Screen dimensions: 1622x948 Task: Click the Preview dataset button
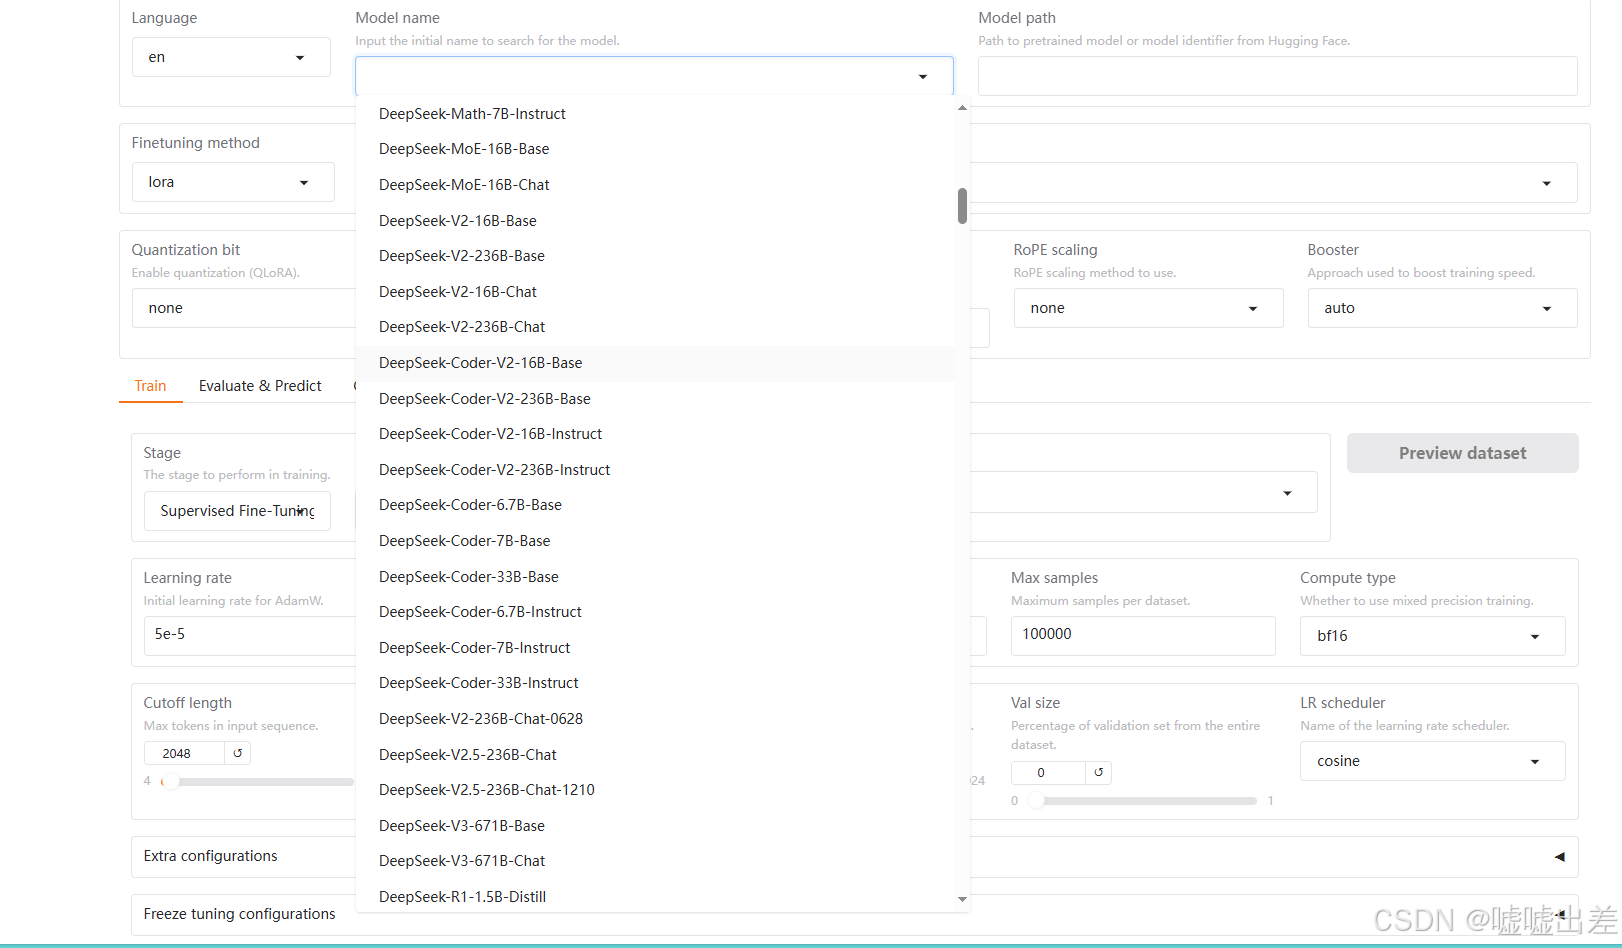point(1462,453)
